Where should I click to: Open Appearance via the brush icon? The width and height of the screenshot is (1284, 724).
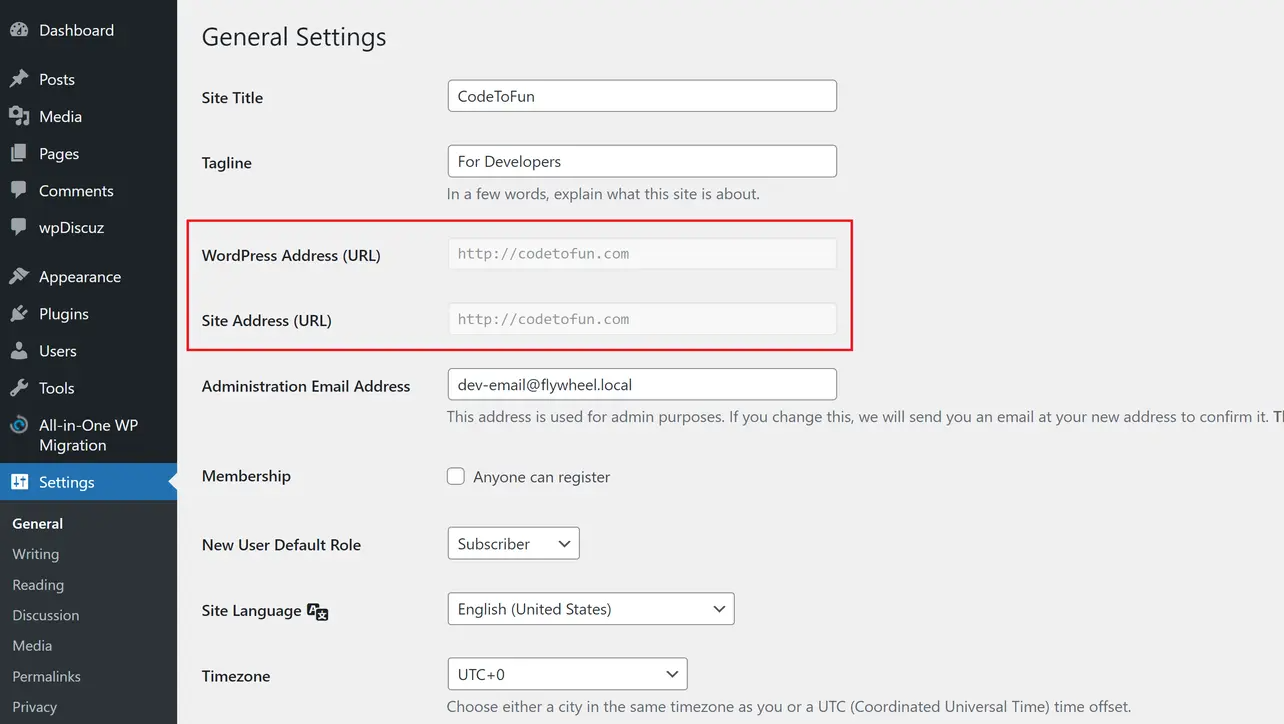click(x=20, y=276)
